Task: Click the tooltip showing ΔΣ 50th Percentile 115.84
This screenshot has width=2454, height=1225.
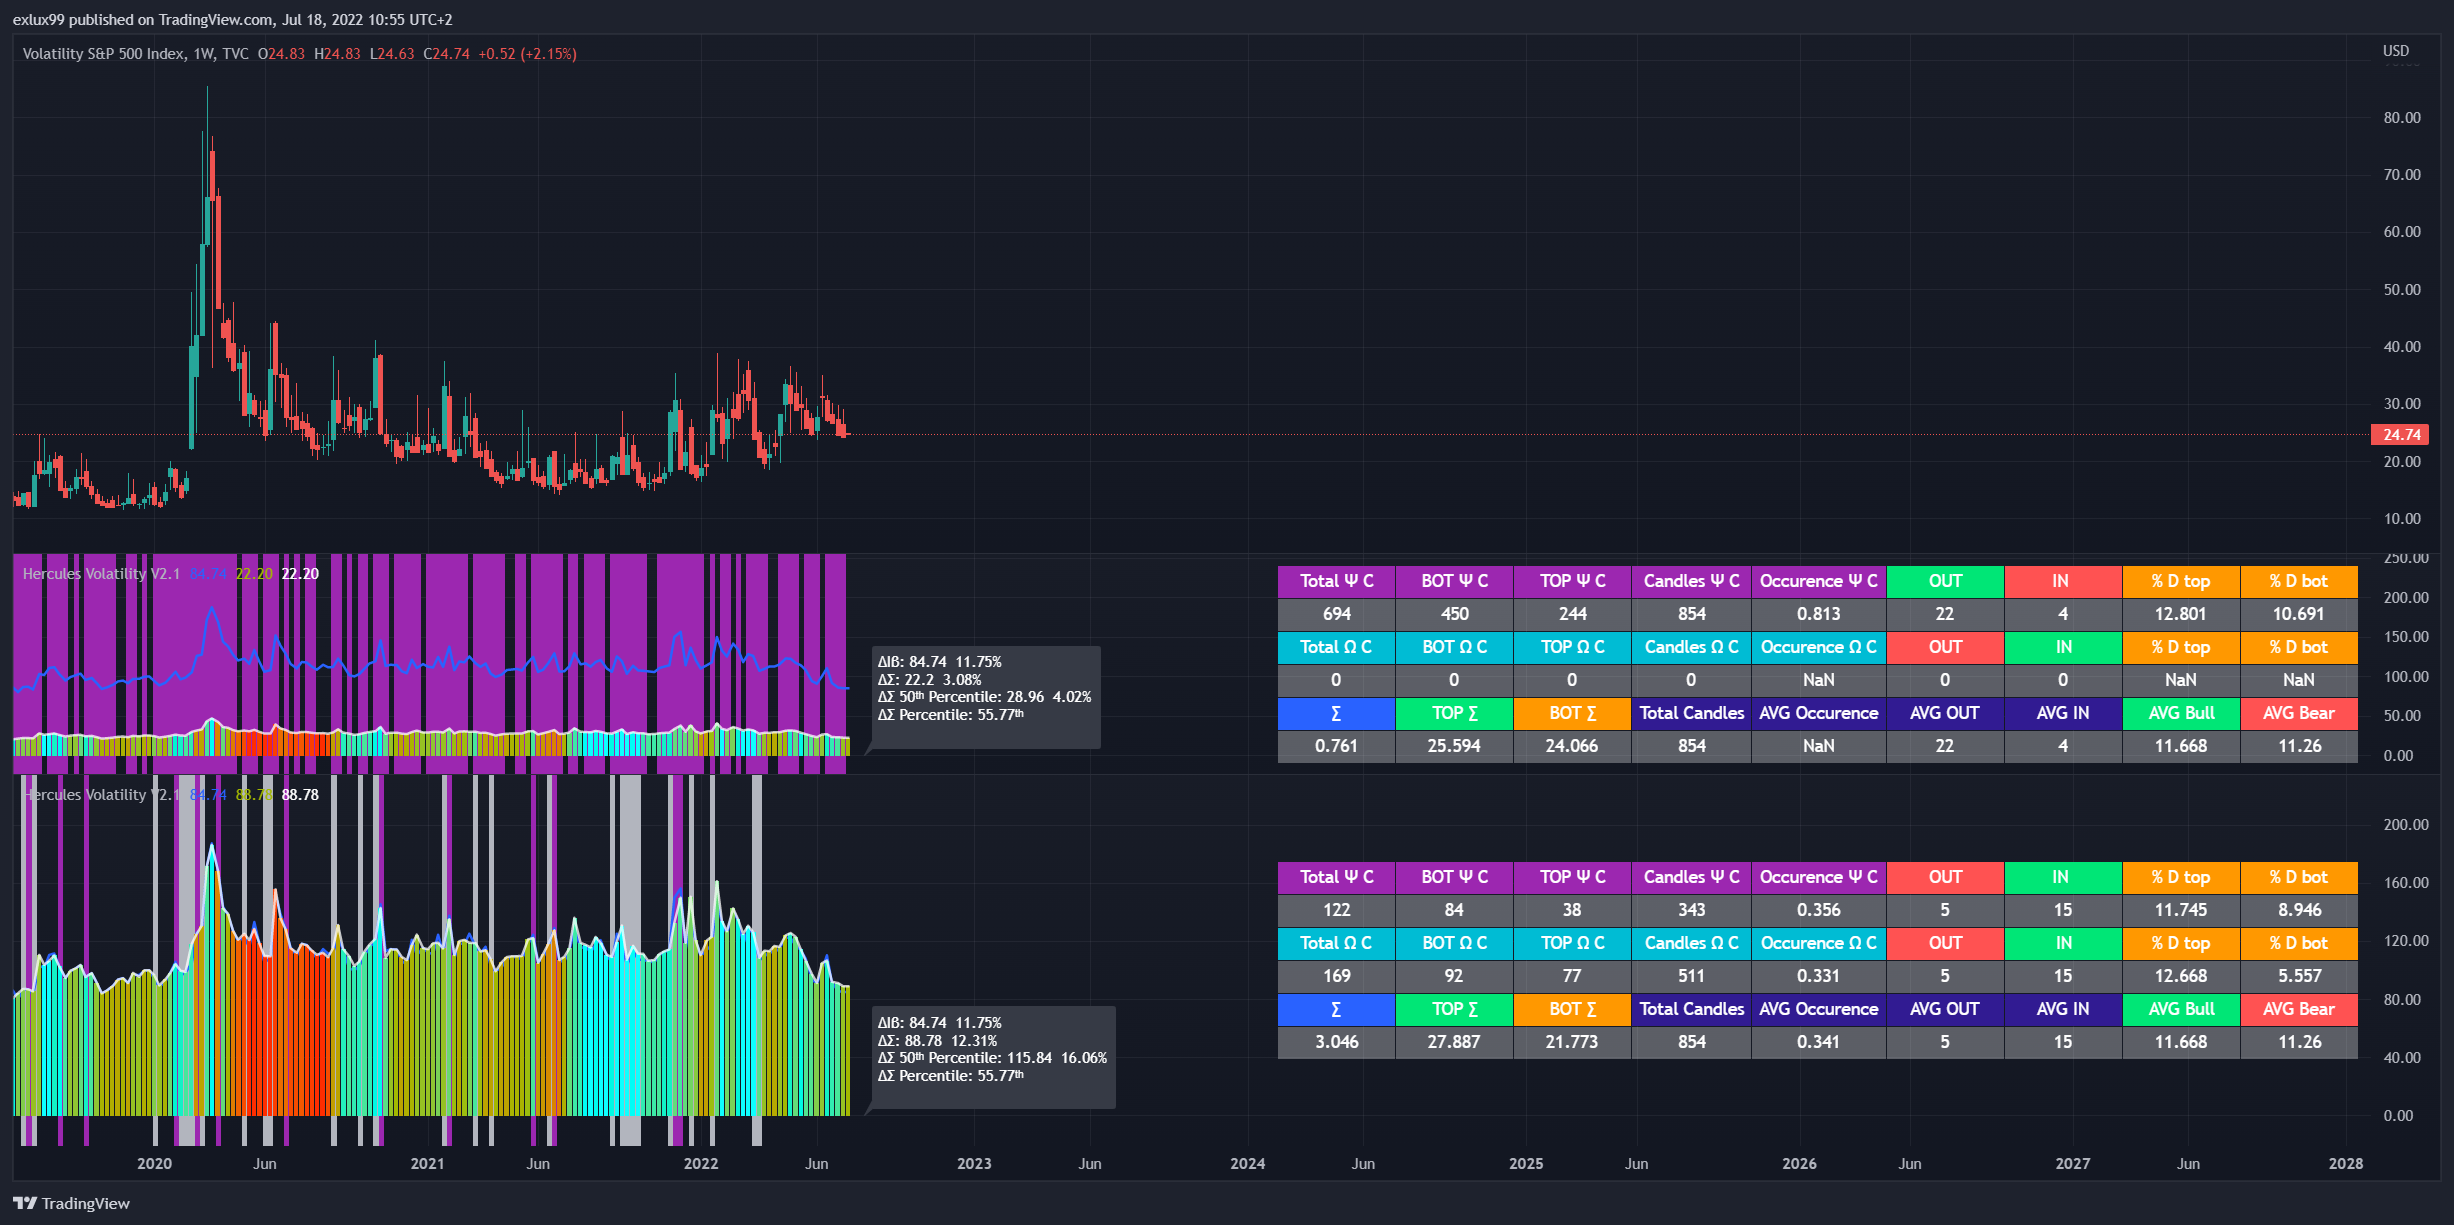Action: (x=992, y=1058)
